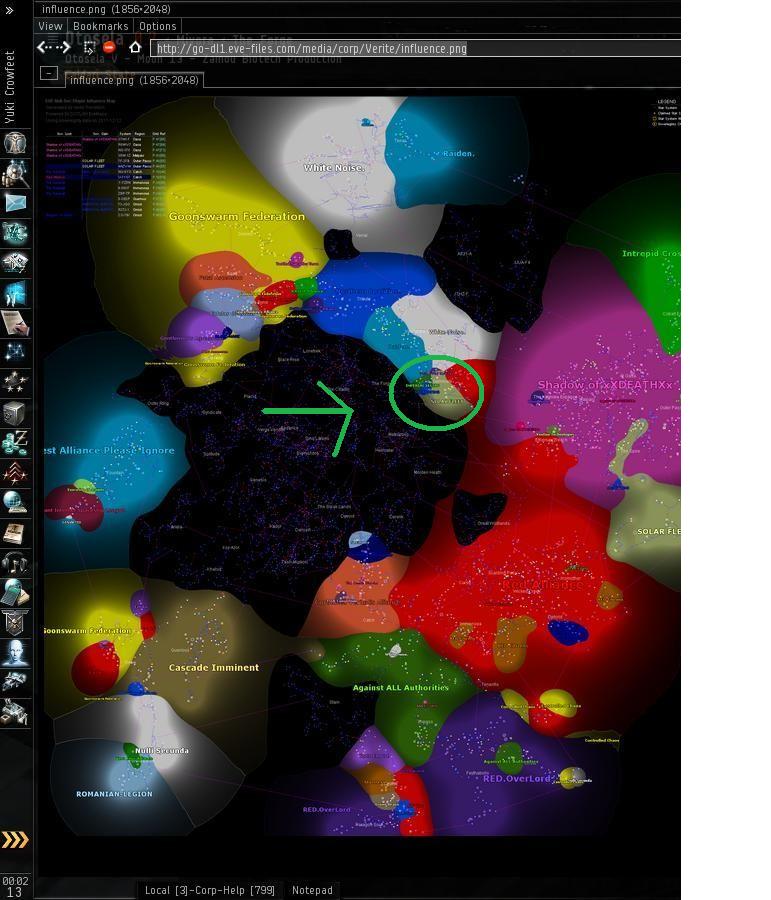Open the blue-screens Science & Industry icon
The image size is (771, 900).
(x=15, y=293)
